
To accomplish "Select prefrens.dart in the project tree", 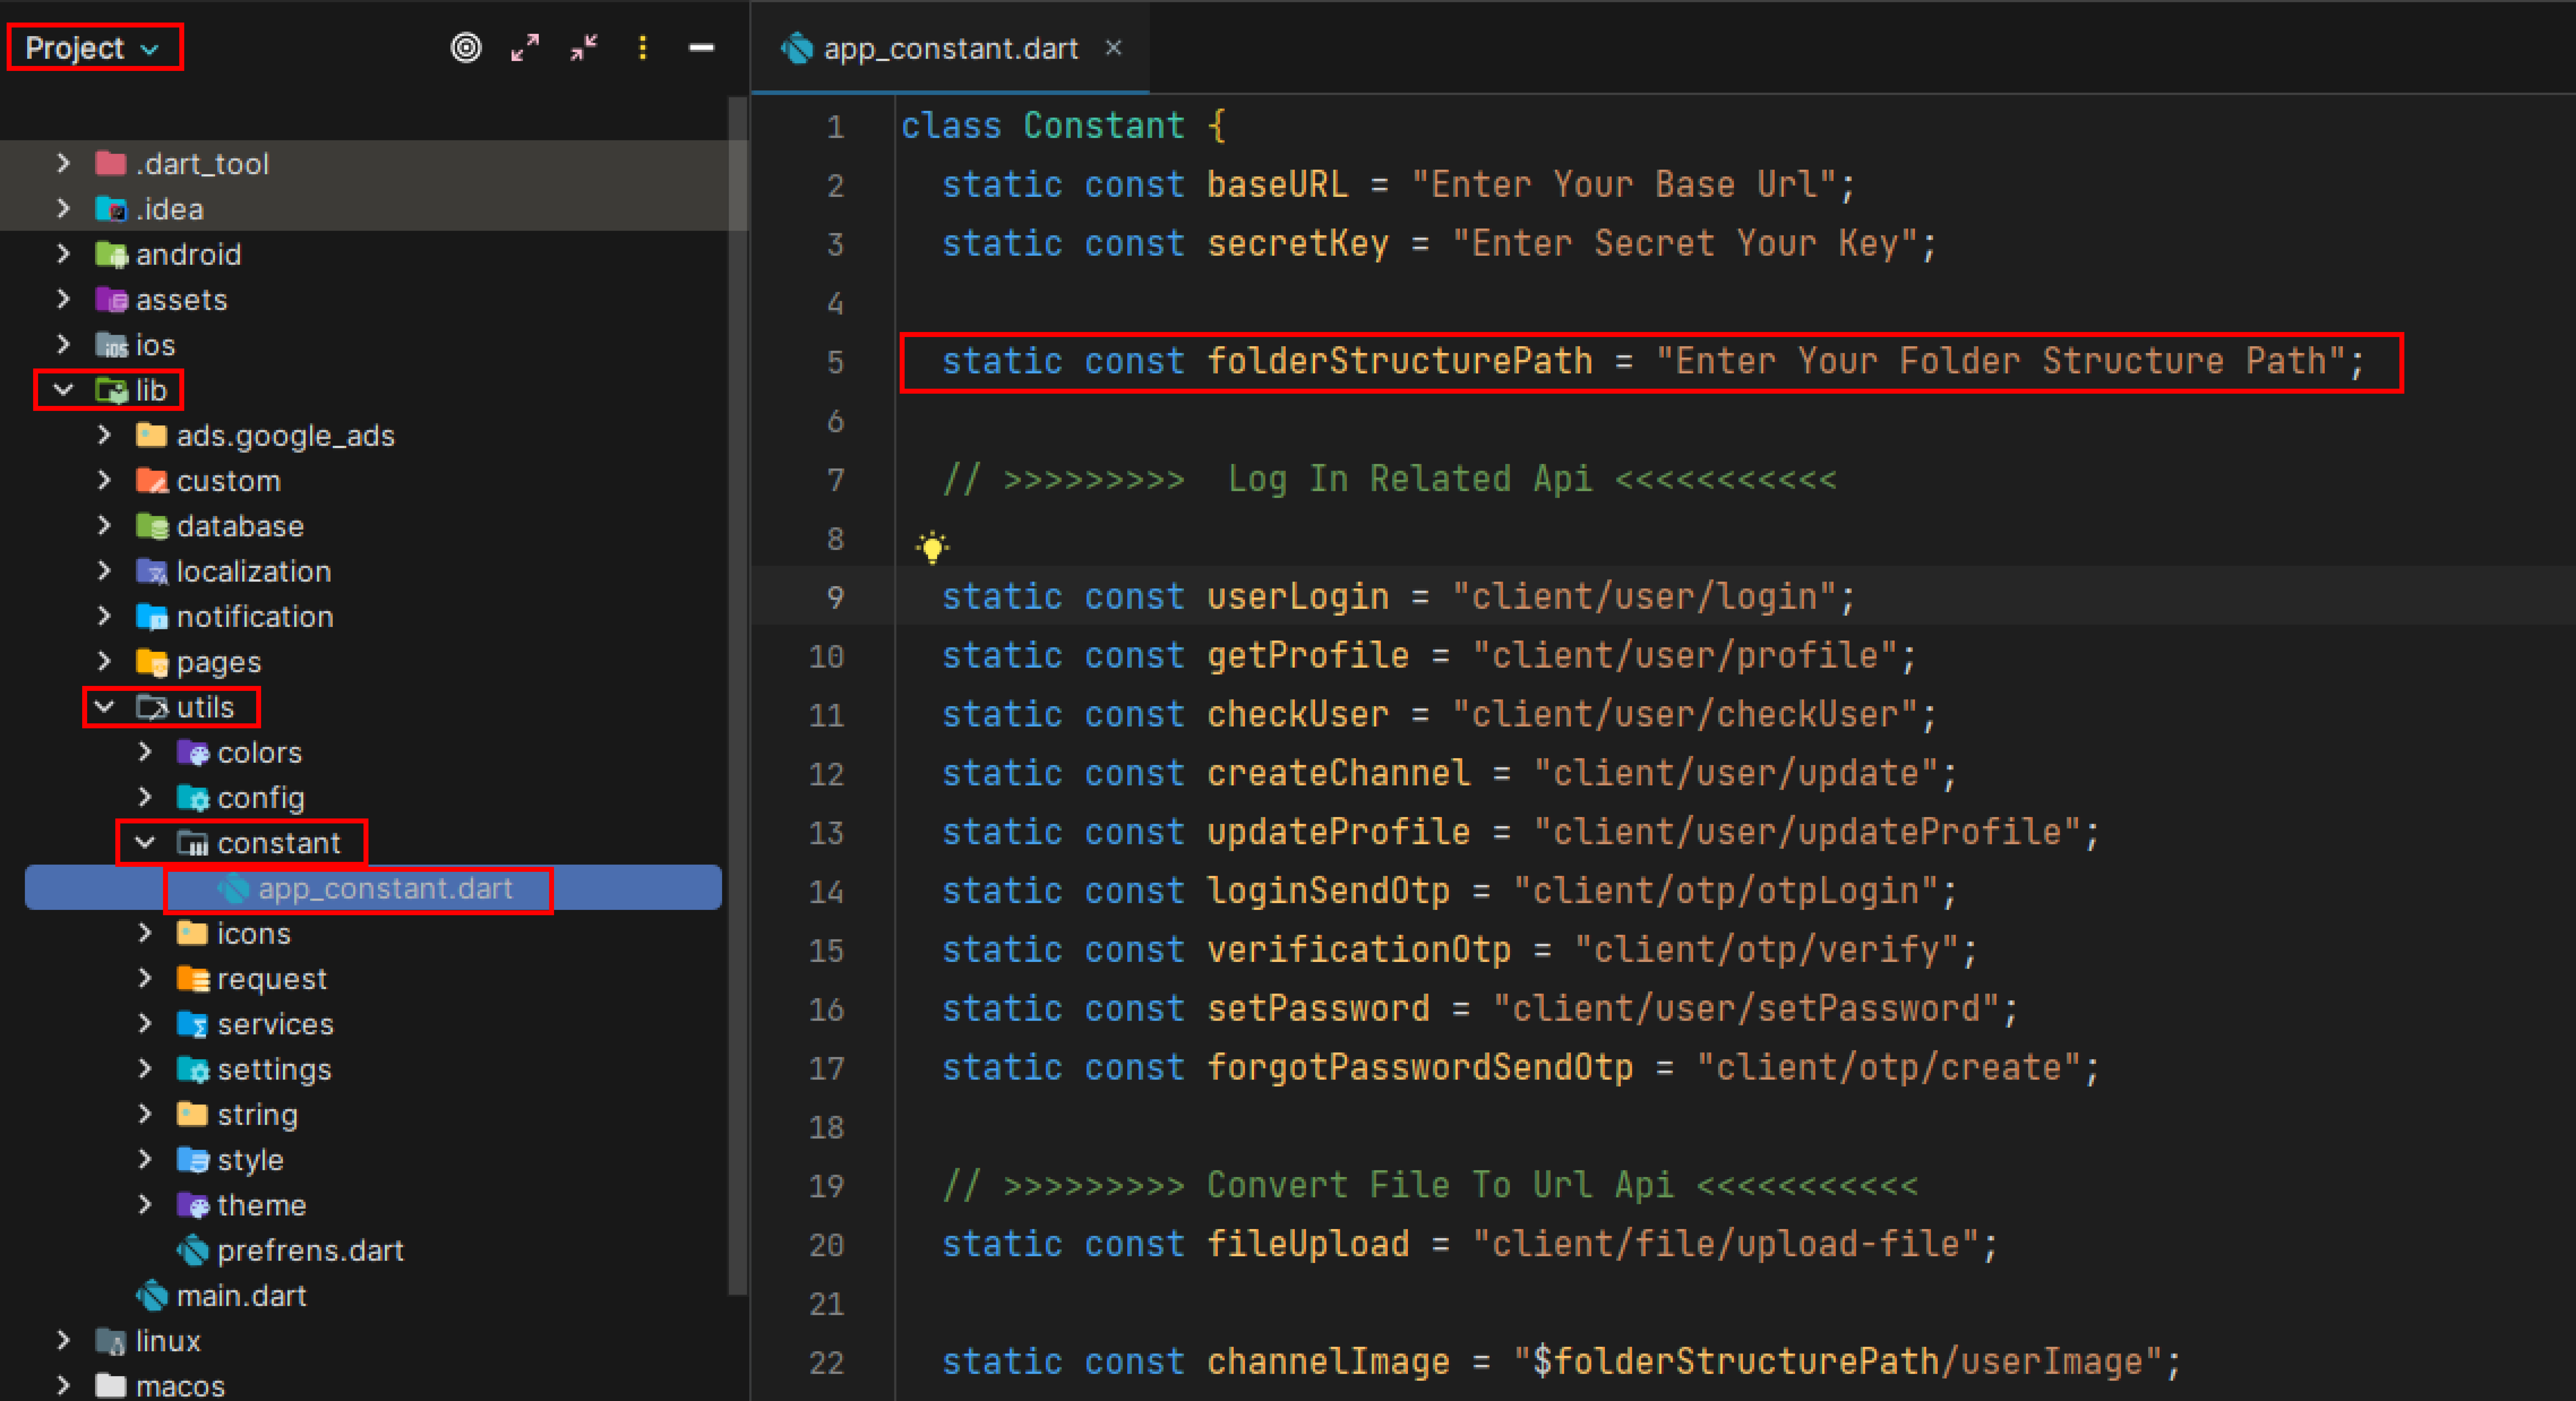I will [x=310, y=1250].
